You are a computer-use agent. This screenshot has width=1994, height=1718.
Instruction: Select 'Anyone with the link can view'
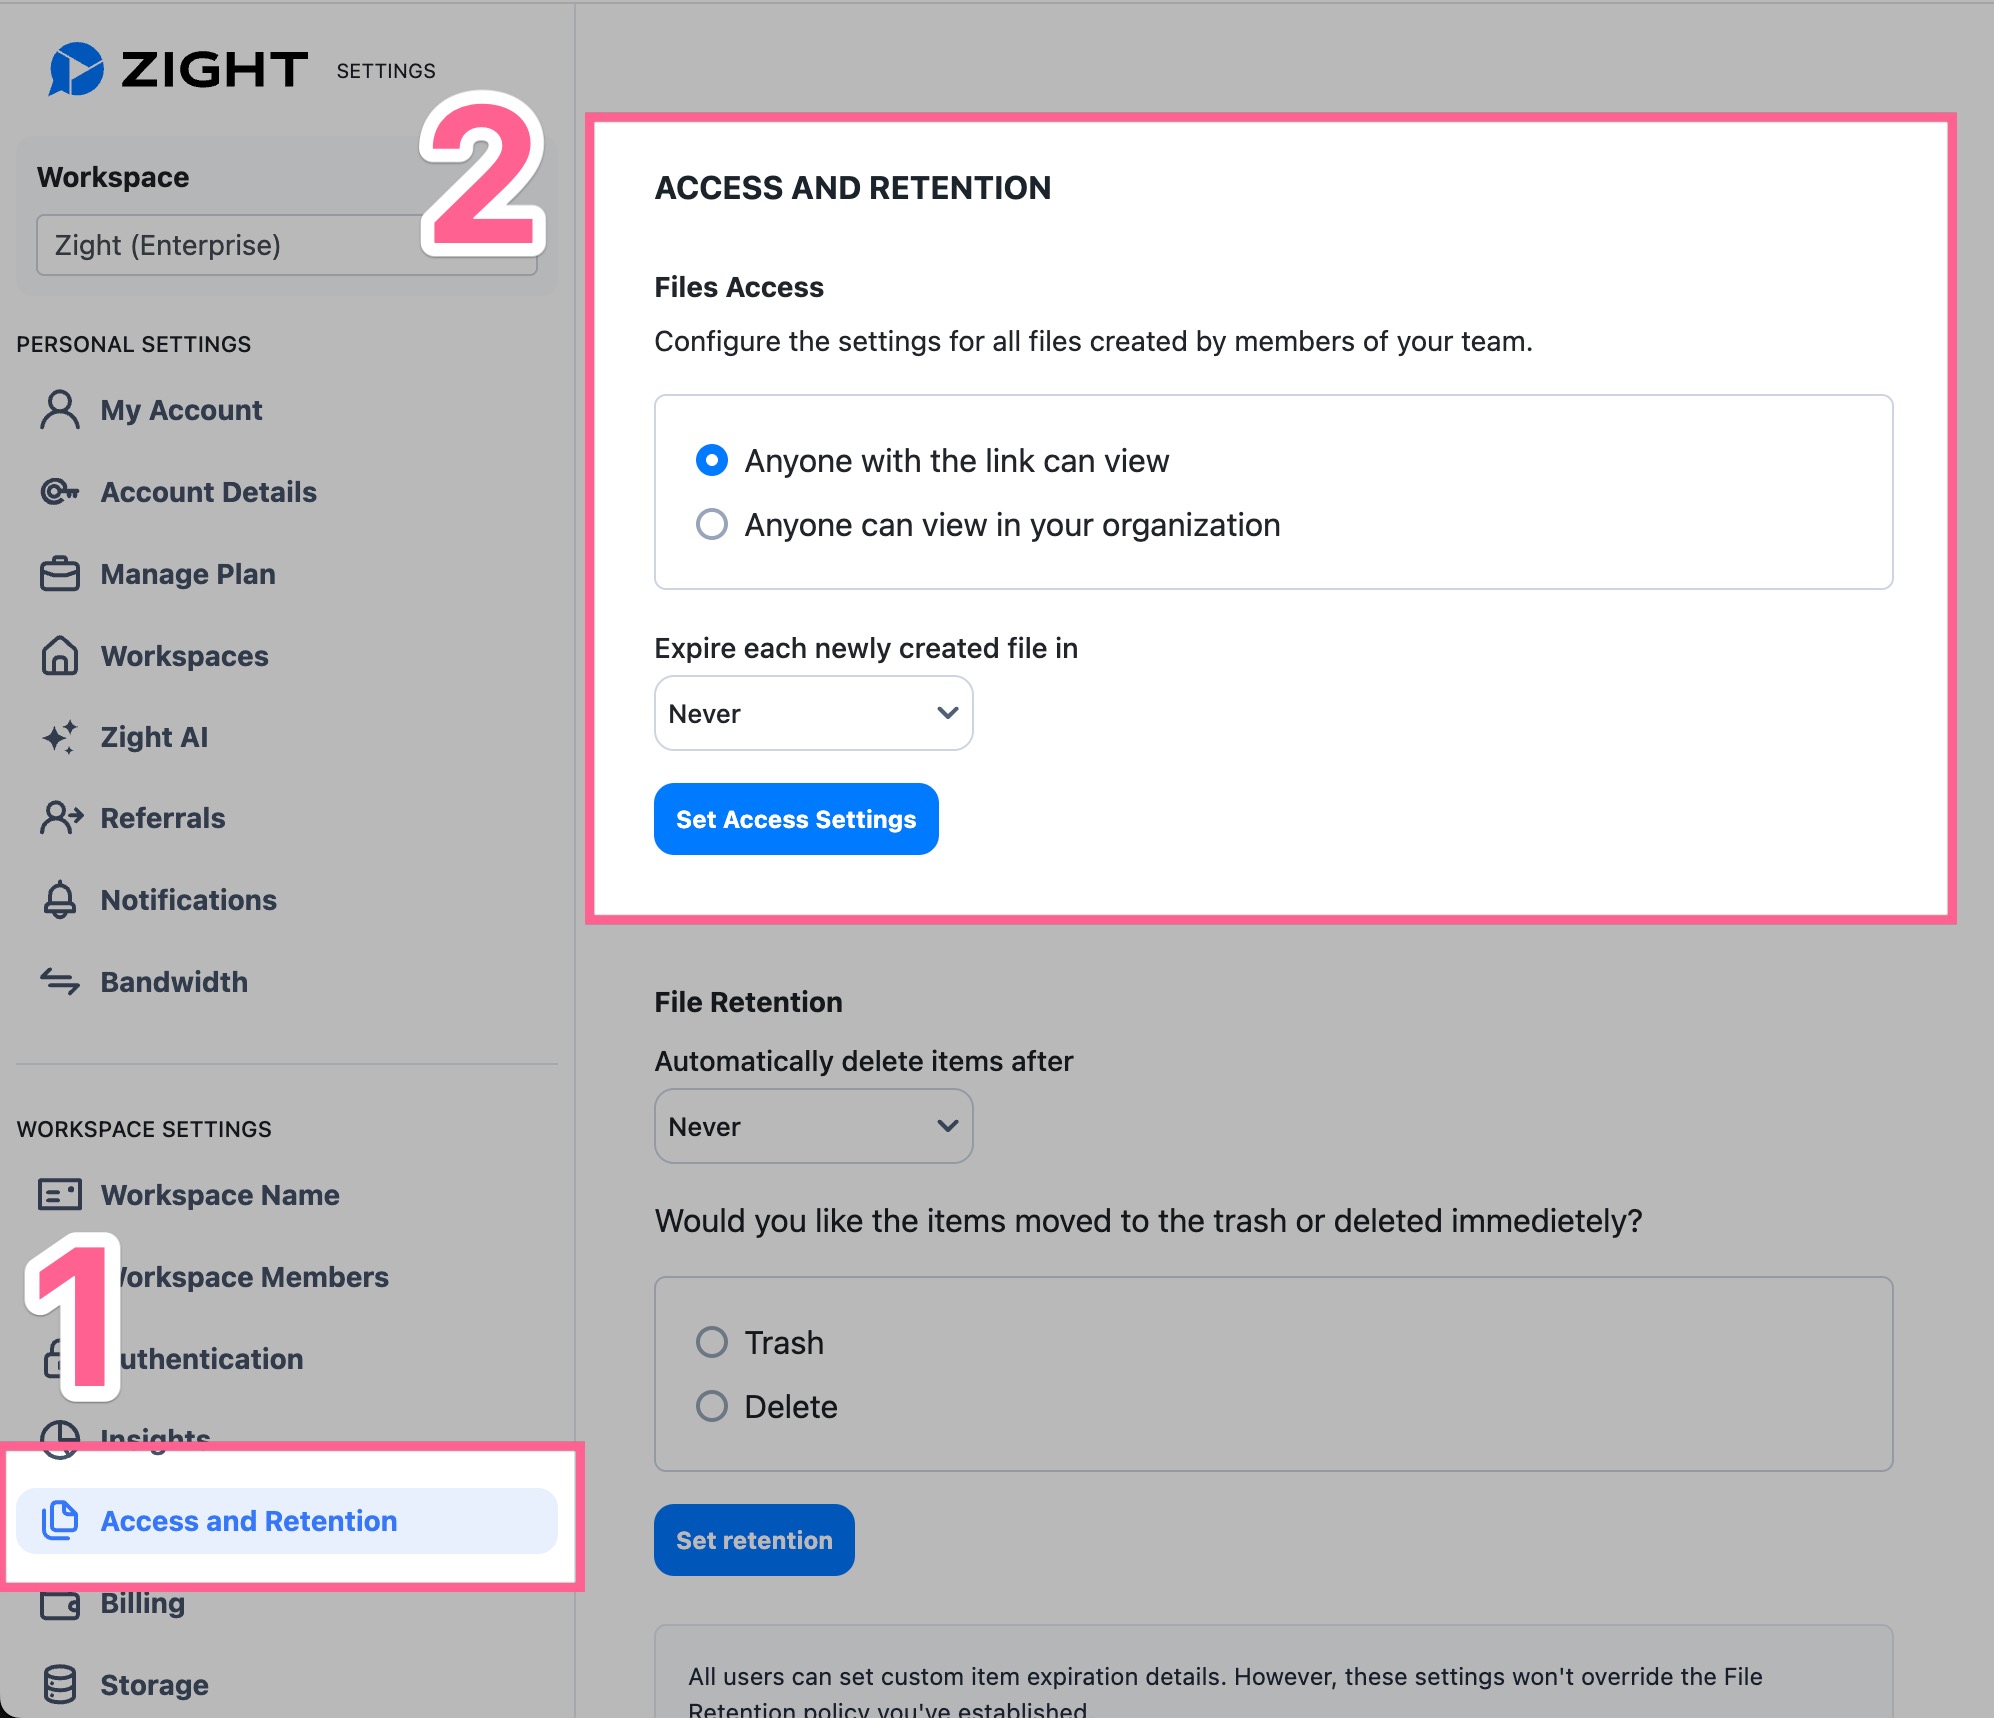(712, 461)
